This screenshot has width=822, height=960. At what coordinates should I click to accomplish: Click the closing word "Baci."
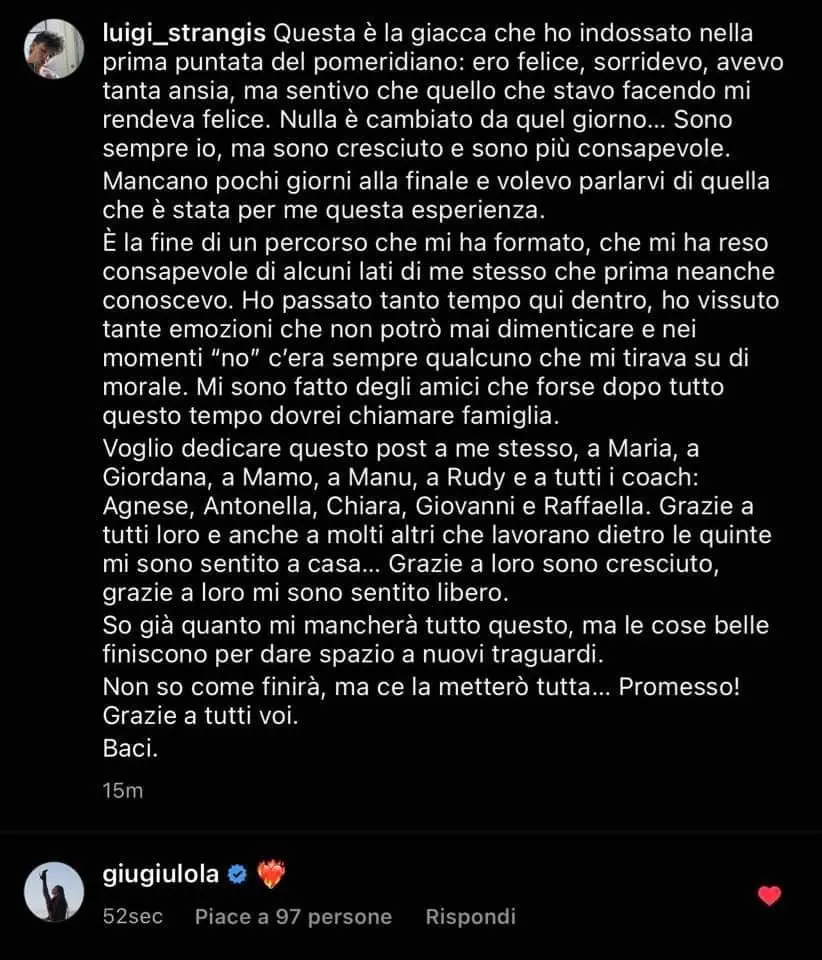pos(130,748)
